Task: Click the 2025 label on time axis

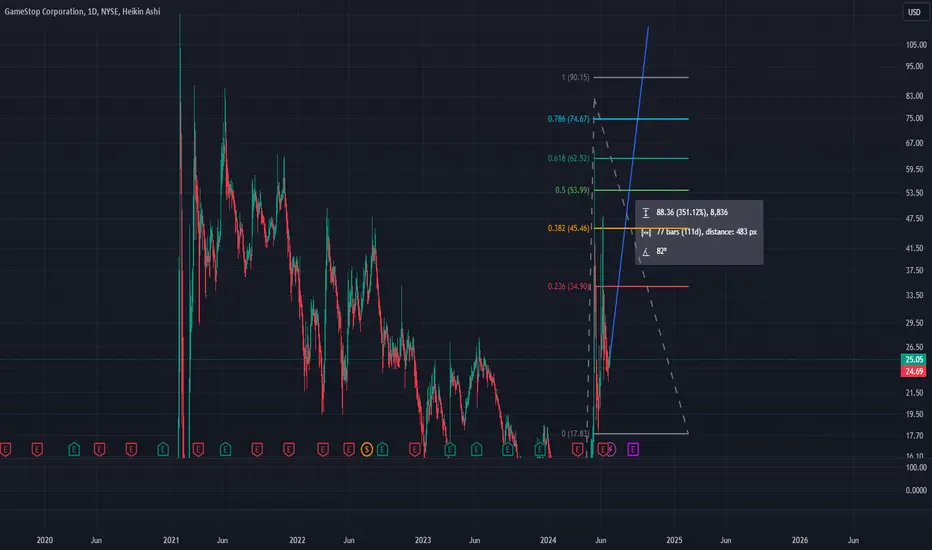Action: [x=674, y=540]
